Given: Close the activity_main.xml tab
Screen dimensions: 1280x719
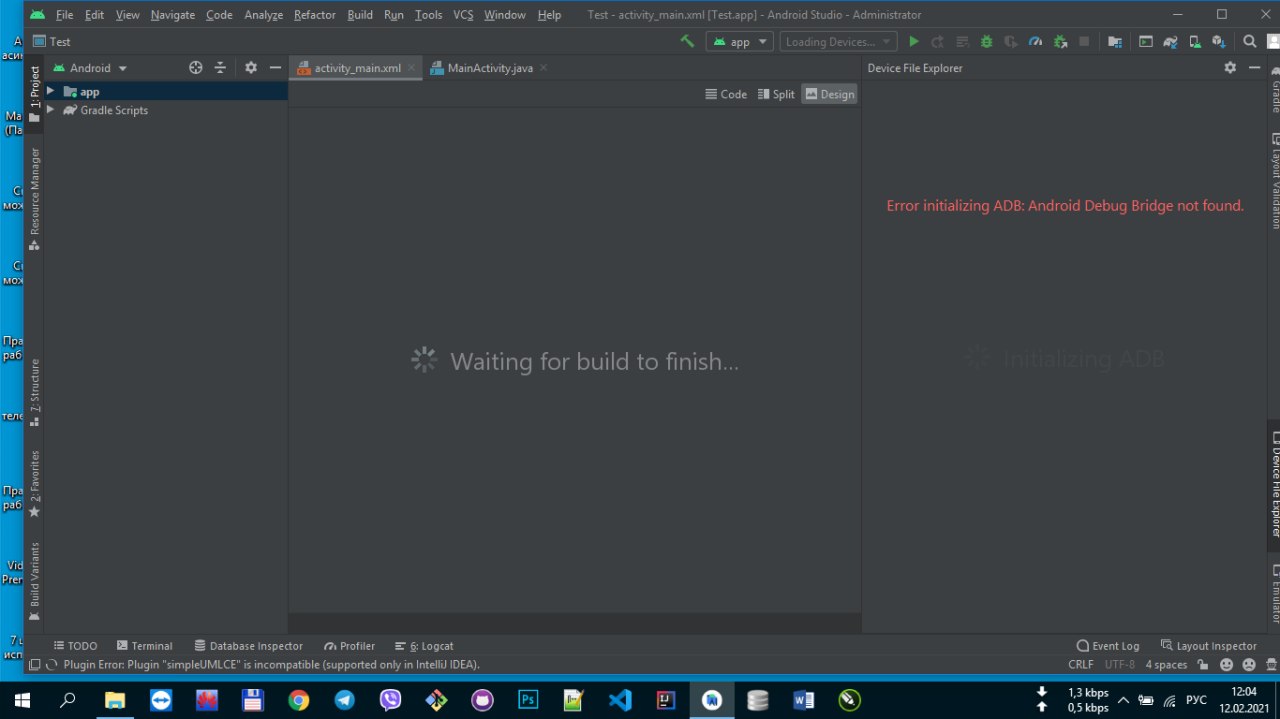Looking at the screenshot, I should (411, 68).
